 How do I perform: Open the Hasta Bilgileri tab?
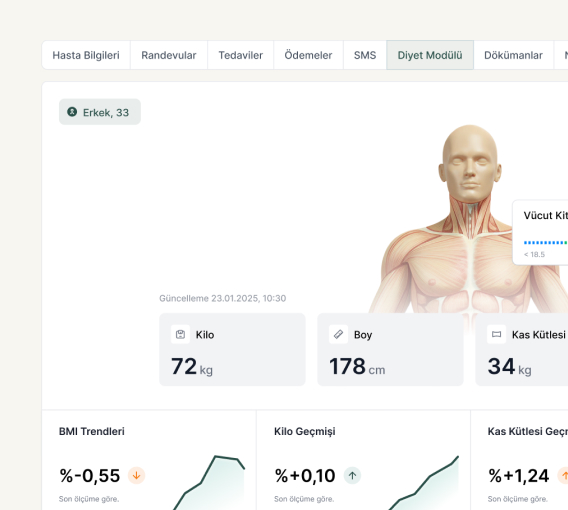(x=86, y=55)
